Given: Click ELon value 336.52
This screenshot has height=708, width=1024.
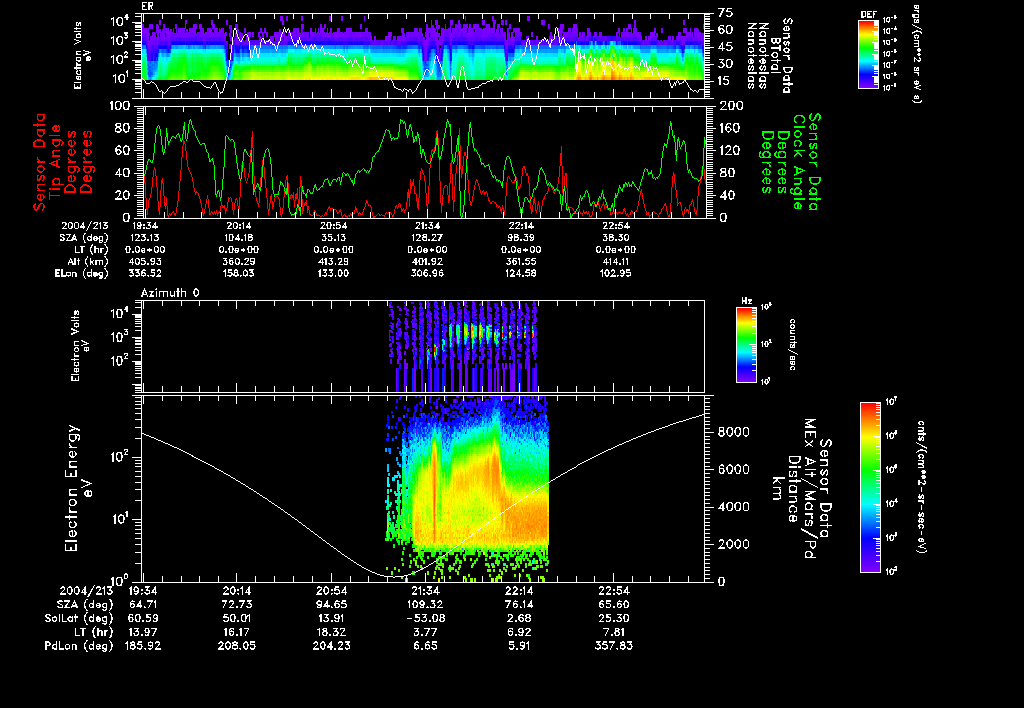Looking at the screenshot, I should (x=144, y=274).
